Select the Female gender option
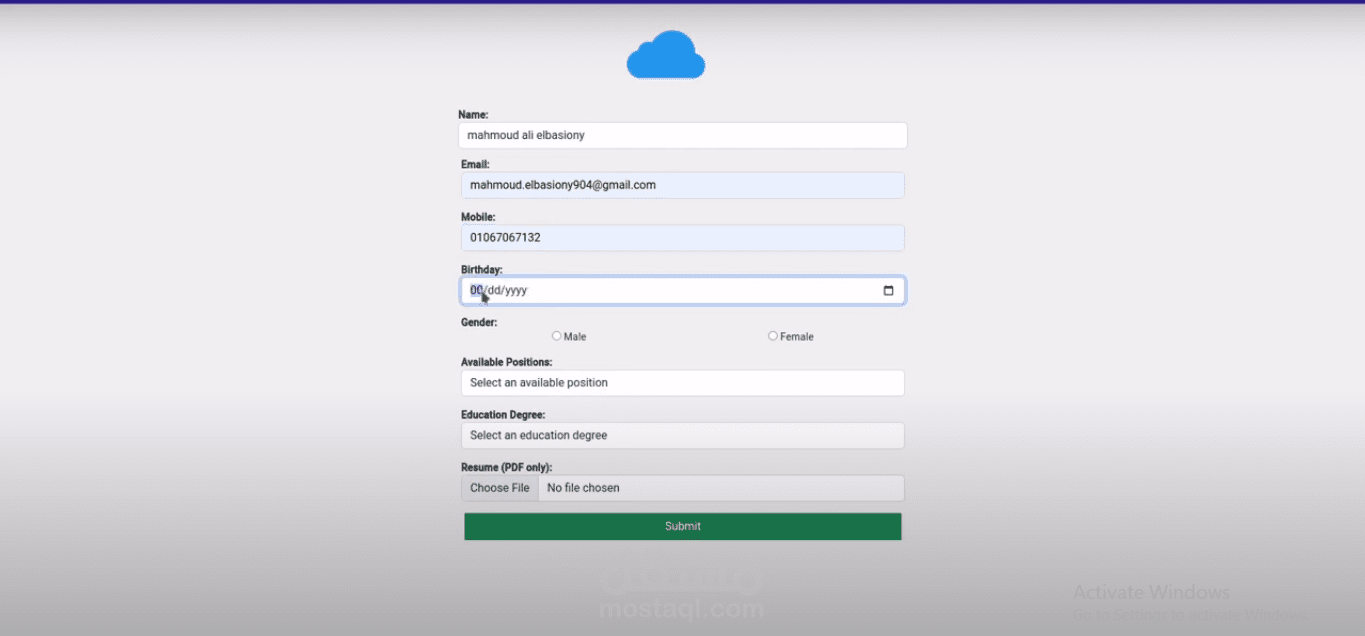Screen dimensions: 1365x636 tap(773, 336)
